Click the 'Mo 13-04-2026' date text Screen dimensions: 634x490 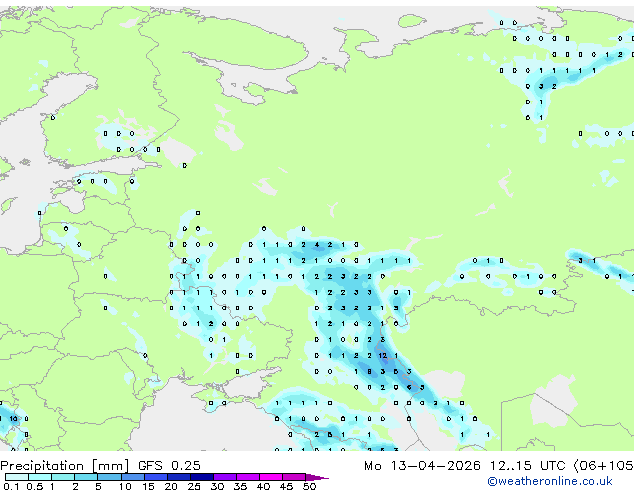[422, 466]
